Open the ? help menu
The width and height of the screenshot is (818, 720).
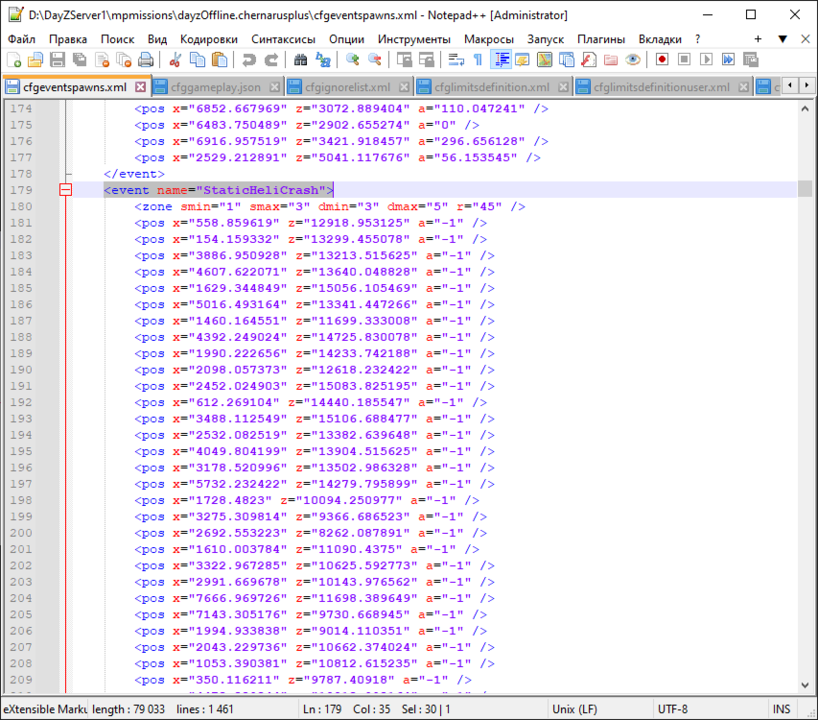pyautogui.click(x=697, y=39)
